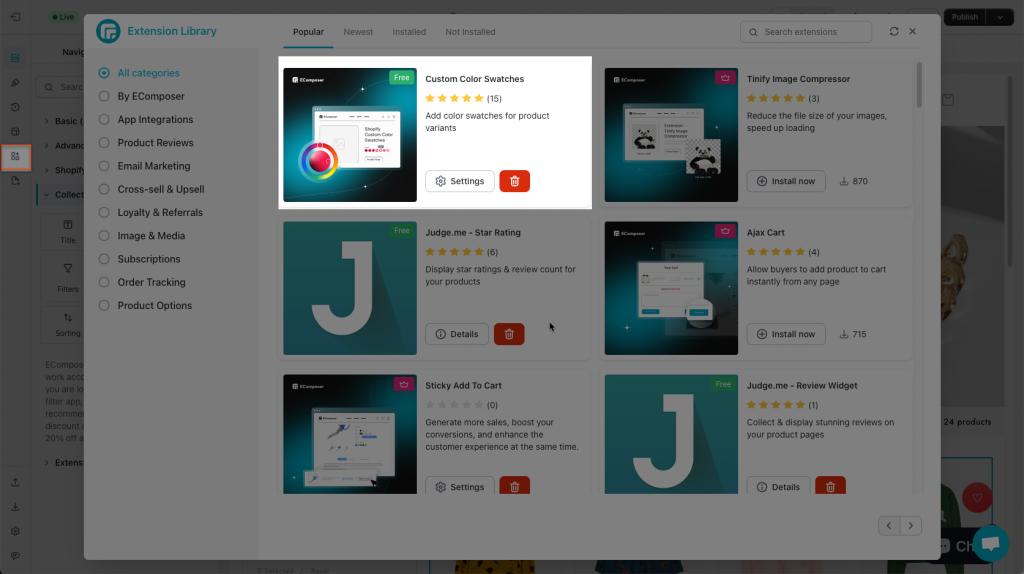
Task: Close the Extension Library dialog
Action: (912, 31)
